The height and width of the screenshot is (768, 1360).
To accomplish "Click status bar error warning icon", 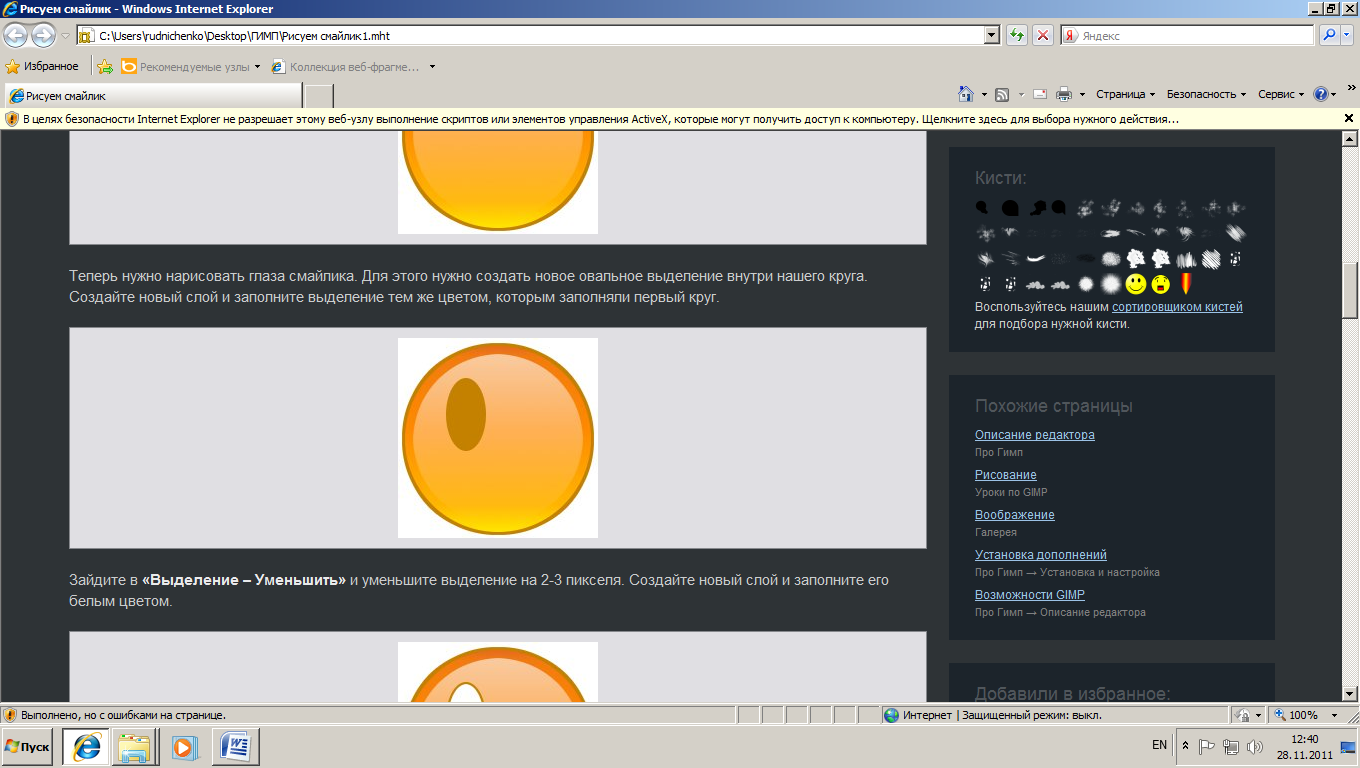I will pyautogui.click(x=10, y=715).
